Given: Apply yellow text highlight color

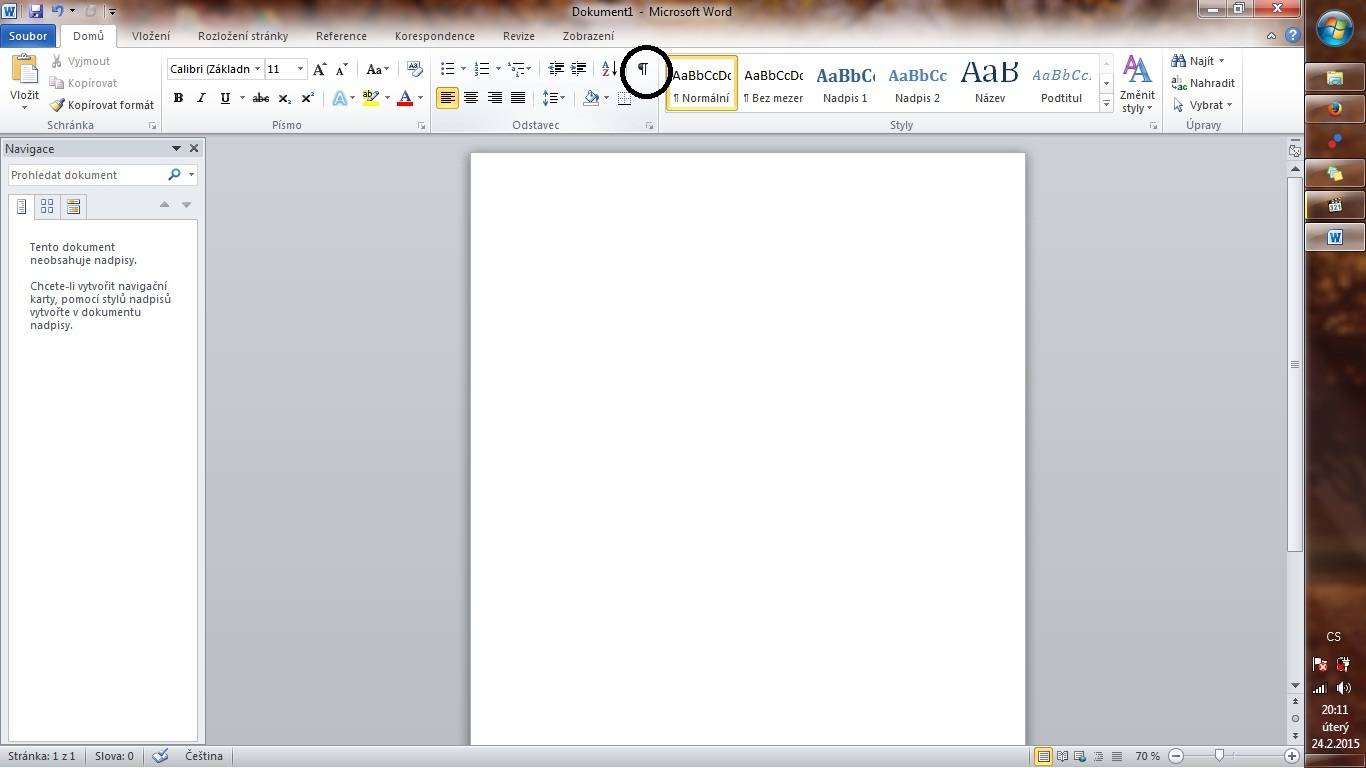Looking at the screenshot, I should (x=371, y=98).
